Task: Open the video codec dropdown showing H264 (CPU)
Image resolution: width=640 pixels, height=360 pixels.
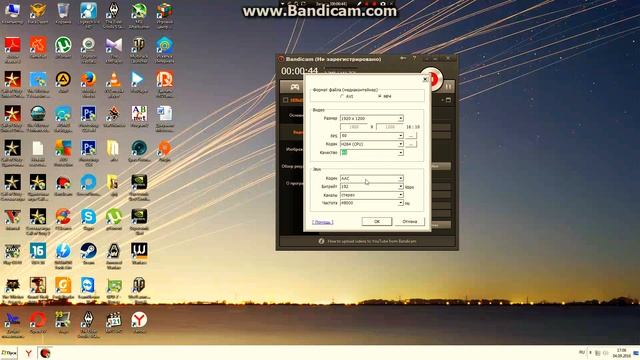Action: (x=371, y=144)
